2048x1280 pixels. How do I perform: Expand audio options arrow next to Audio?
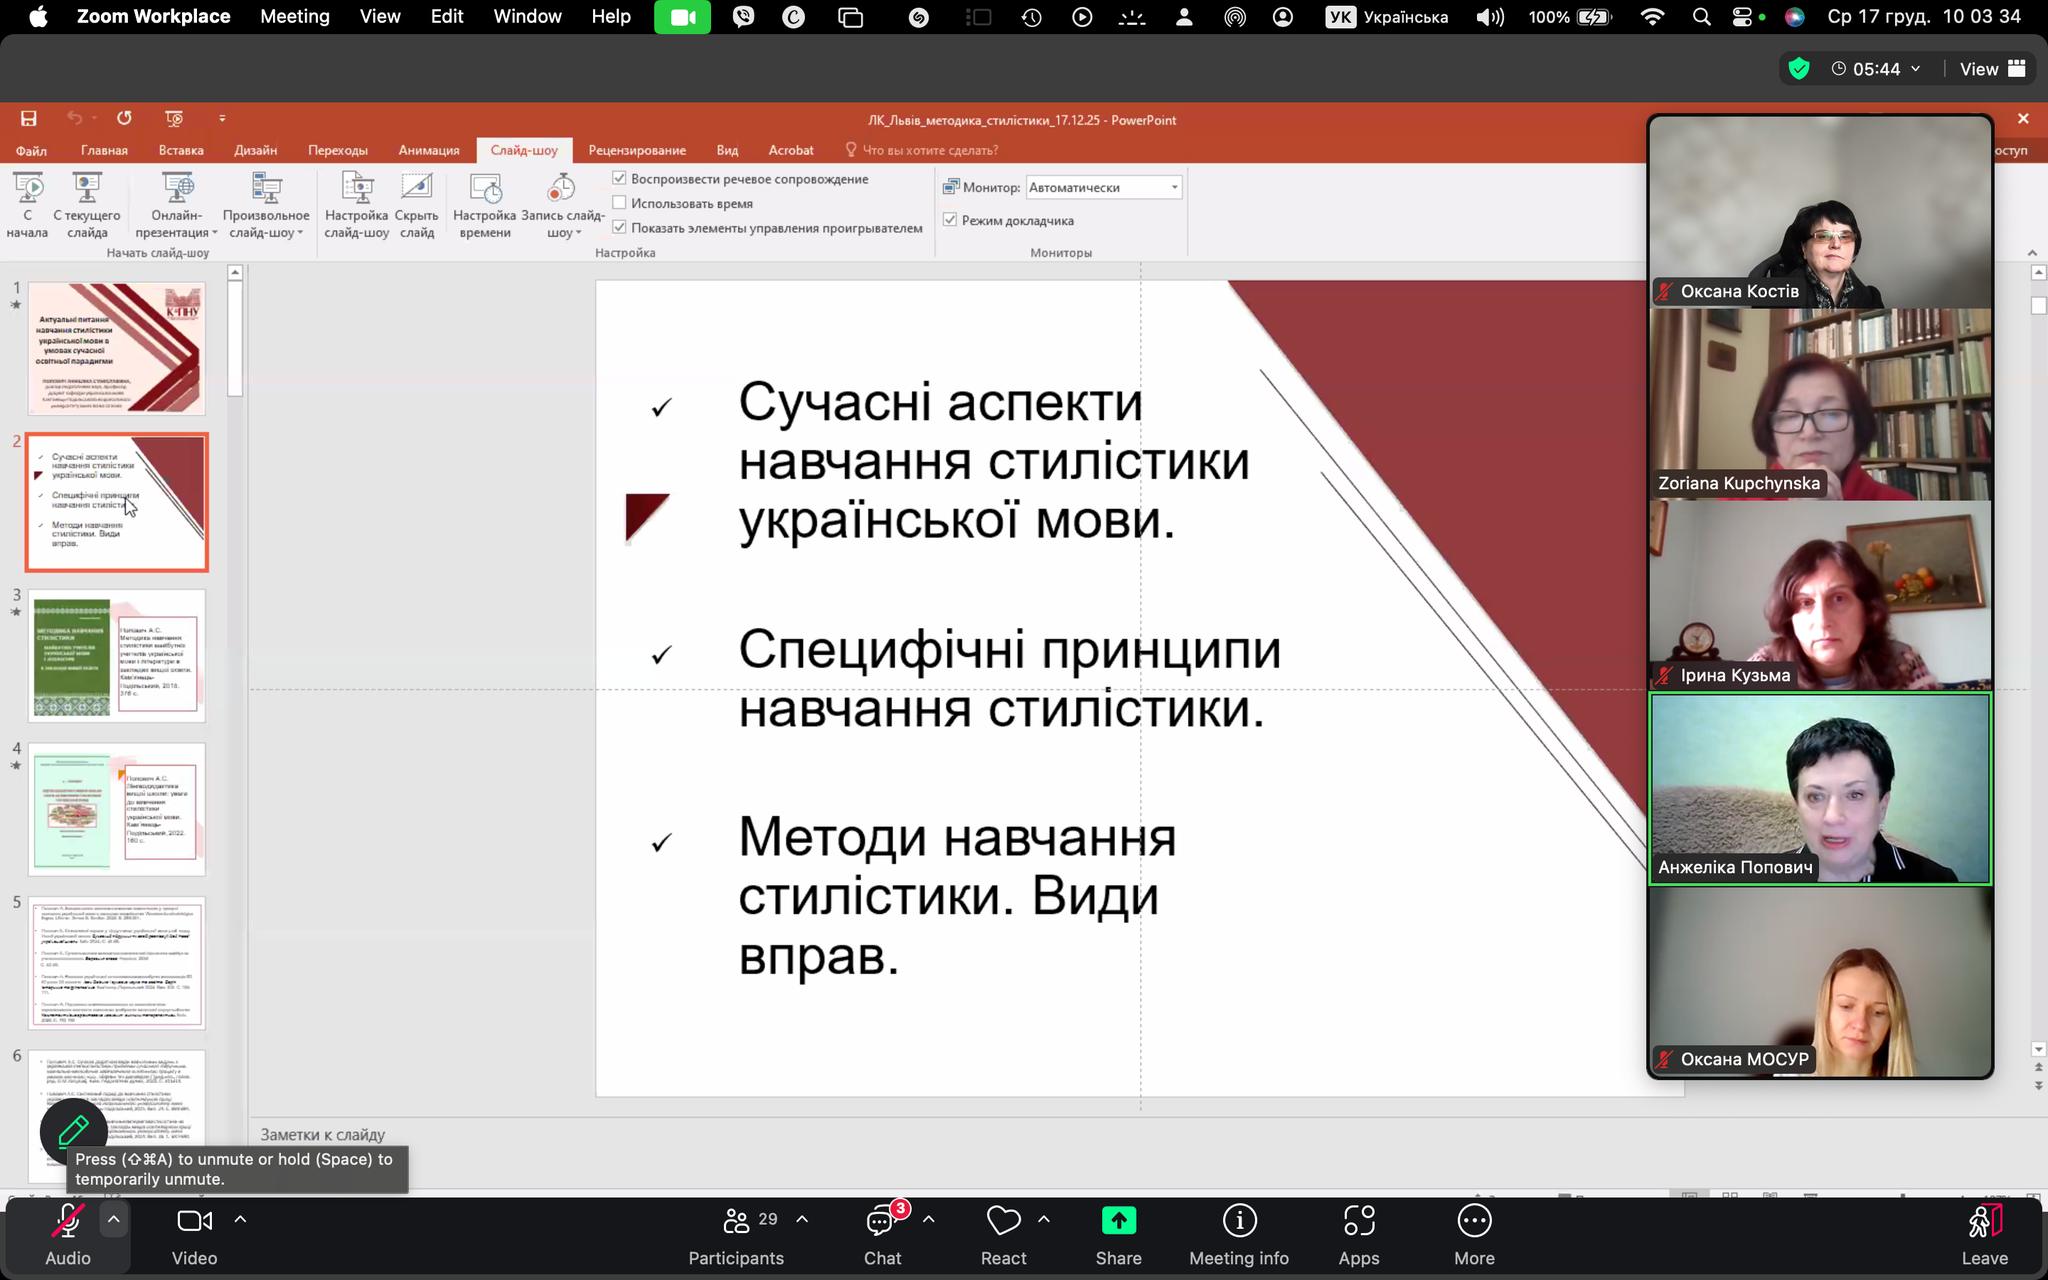point(113,1219)
